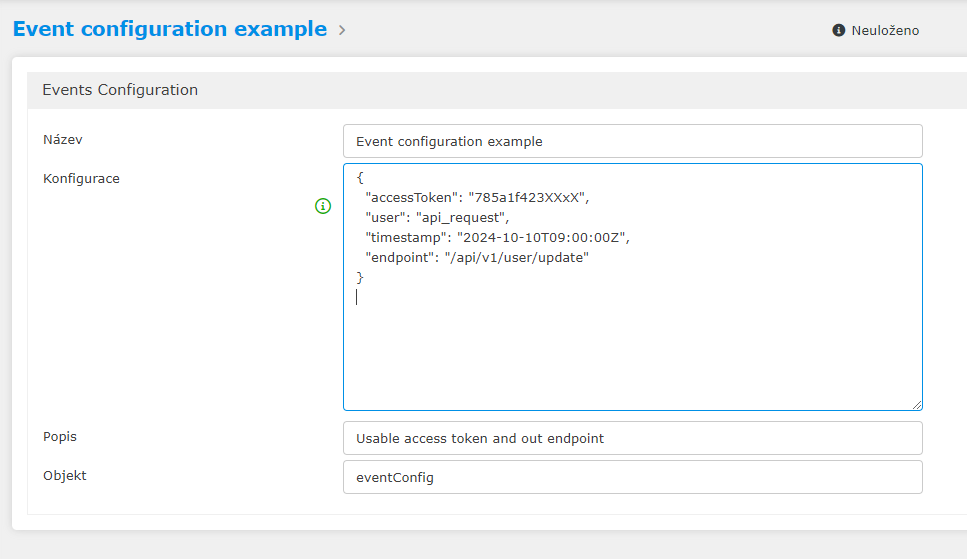
Task: Click the Objekt field label
Action: [x=64, y=475]
